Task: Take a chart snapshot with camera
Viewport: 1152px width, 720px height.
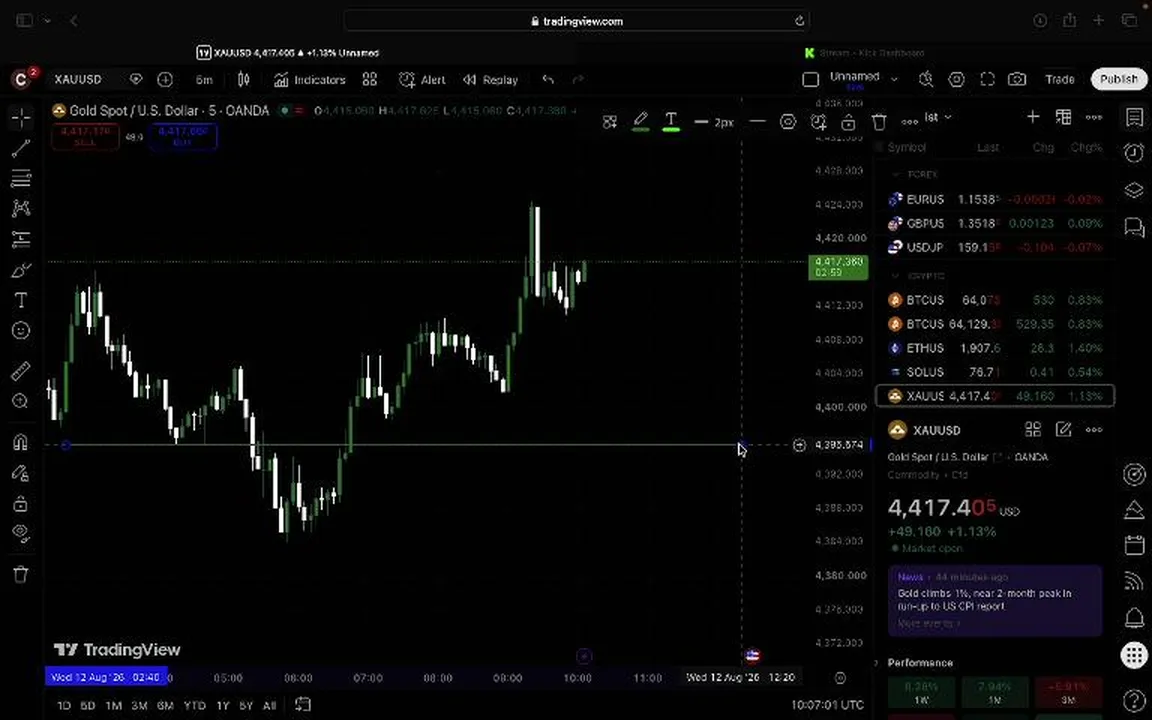Action: click(x=1017, y=79)
